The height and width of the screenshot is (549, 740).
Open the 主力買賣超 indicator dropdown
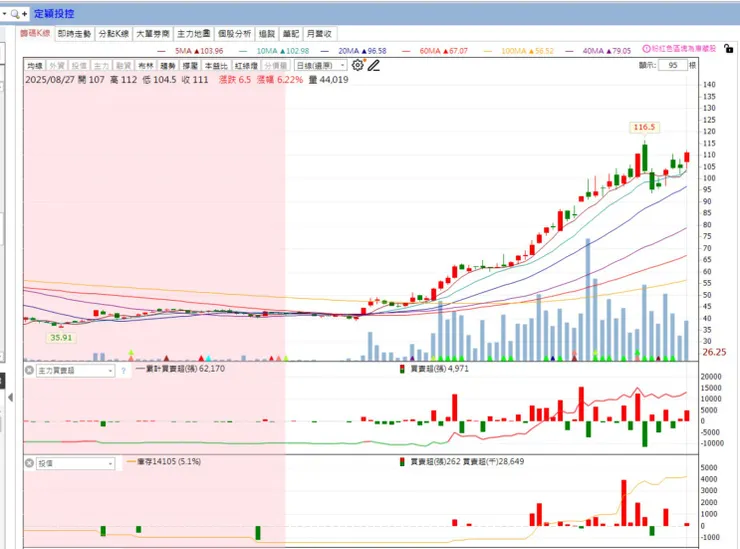click(76, 371)
